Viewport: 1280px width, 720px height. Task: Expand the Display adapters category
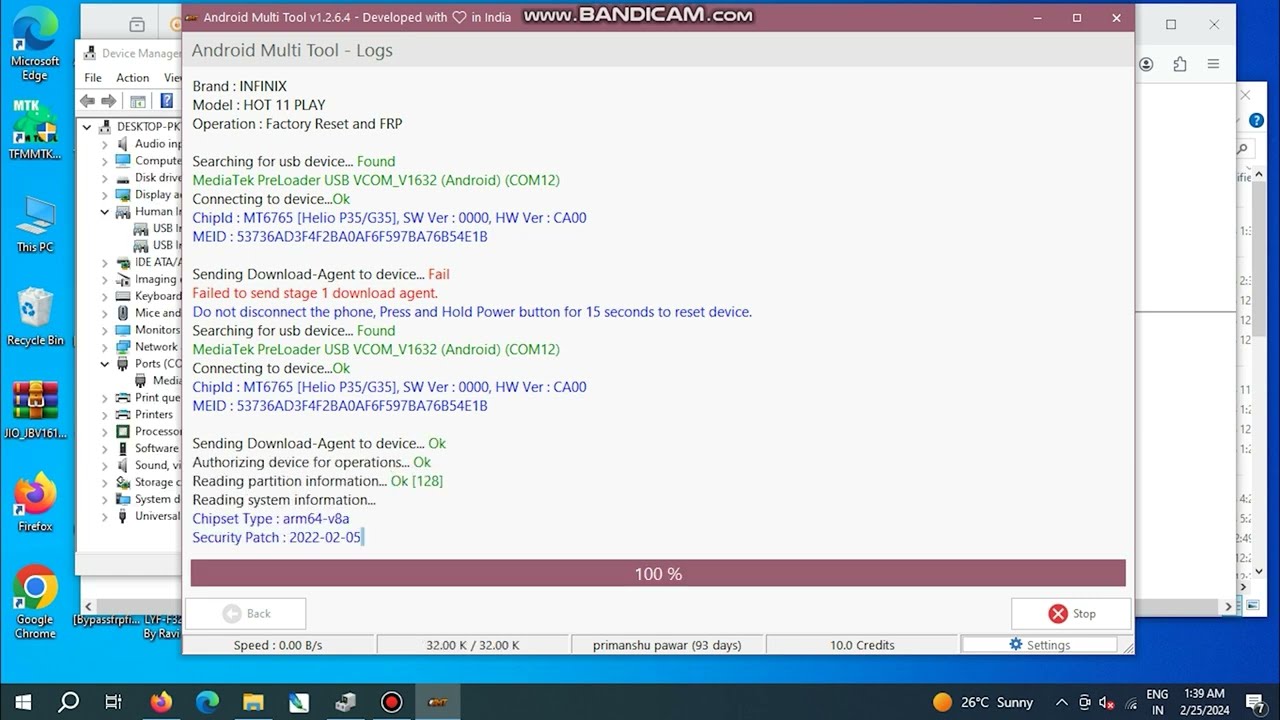click(104, 195)
